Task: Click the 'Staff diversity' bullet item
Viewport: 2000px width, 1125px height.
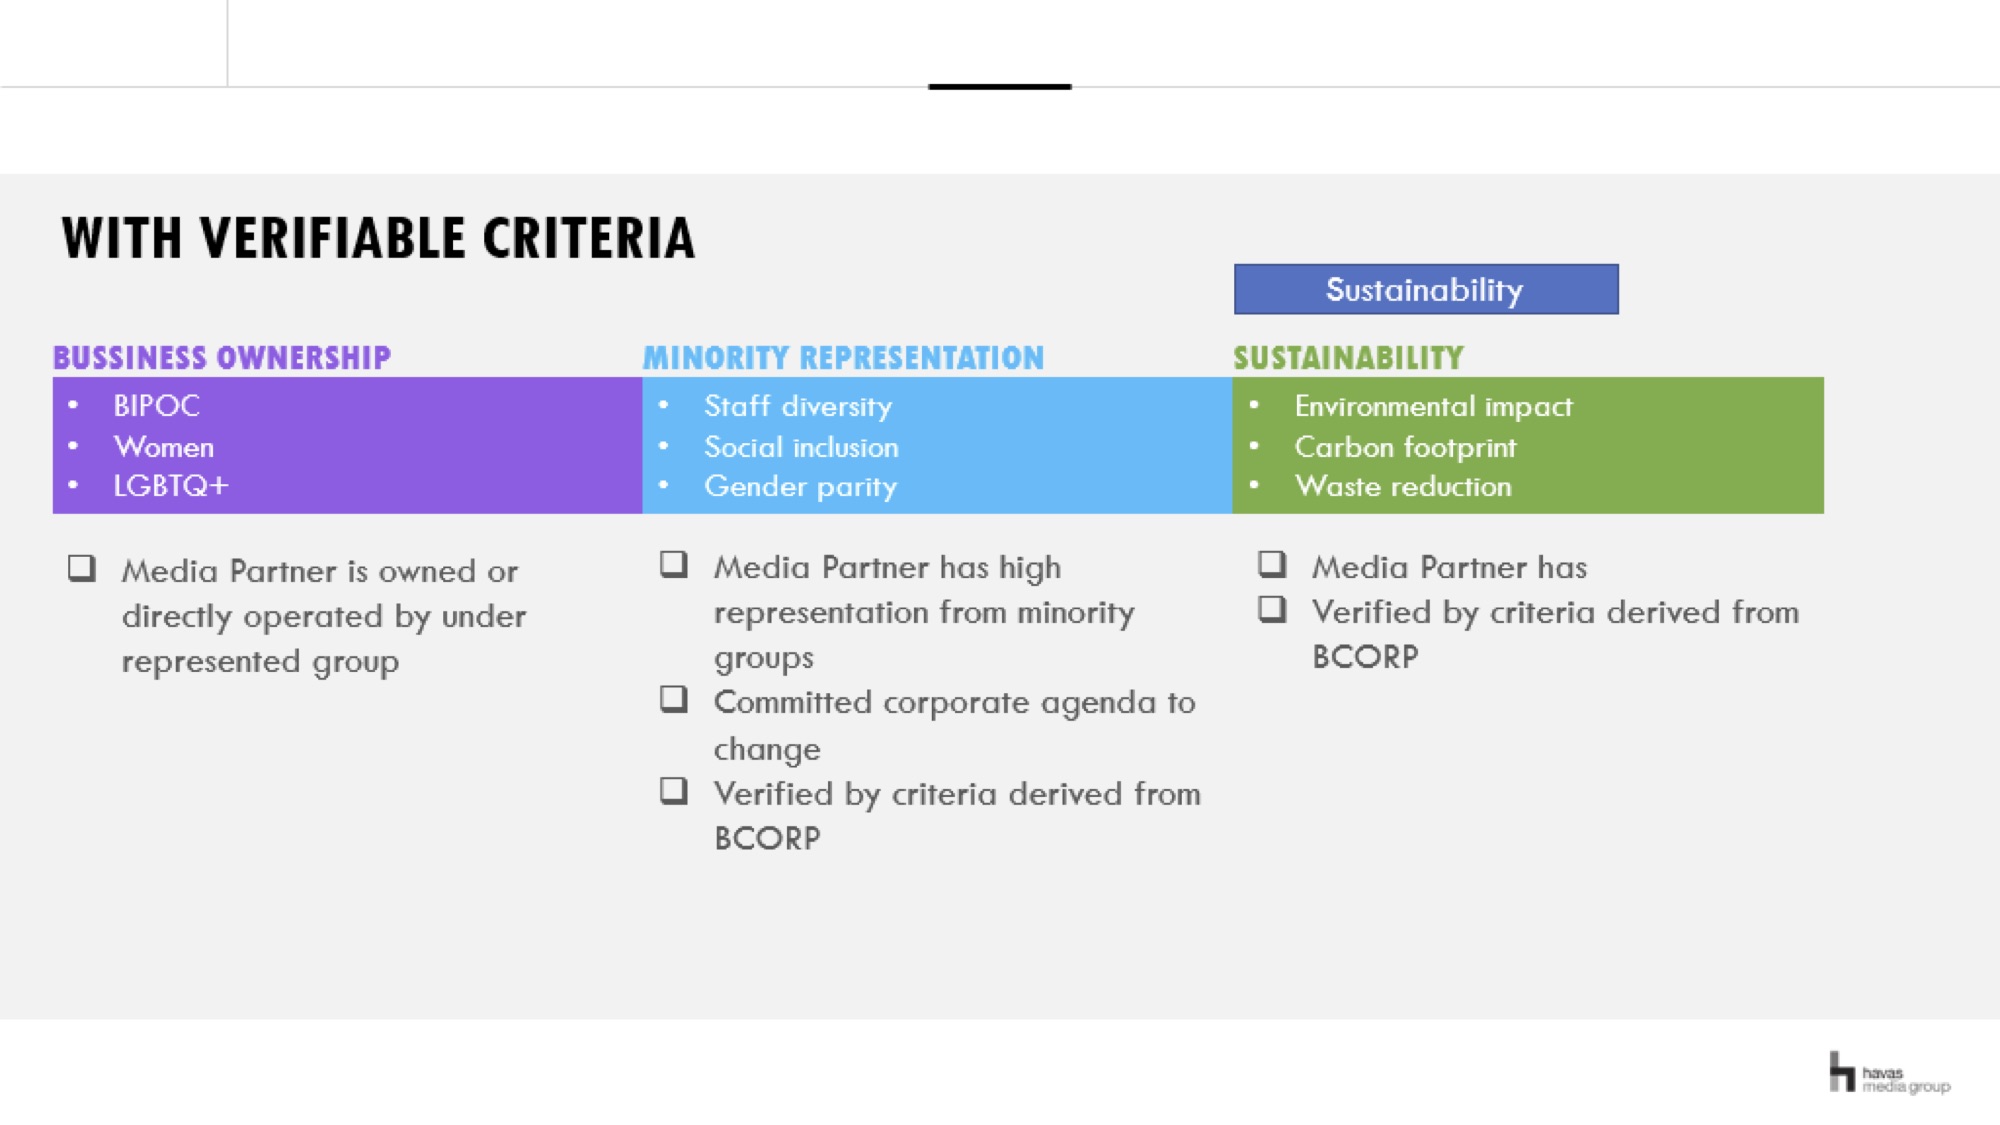Action: pyautogui.click(x=798, y=406)
